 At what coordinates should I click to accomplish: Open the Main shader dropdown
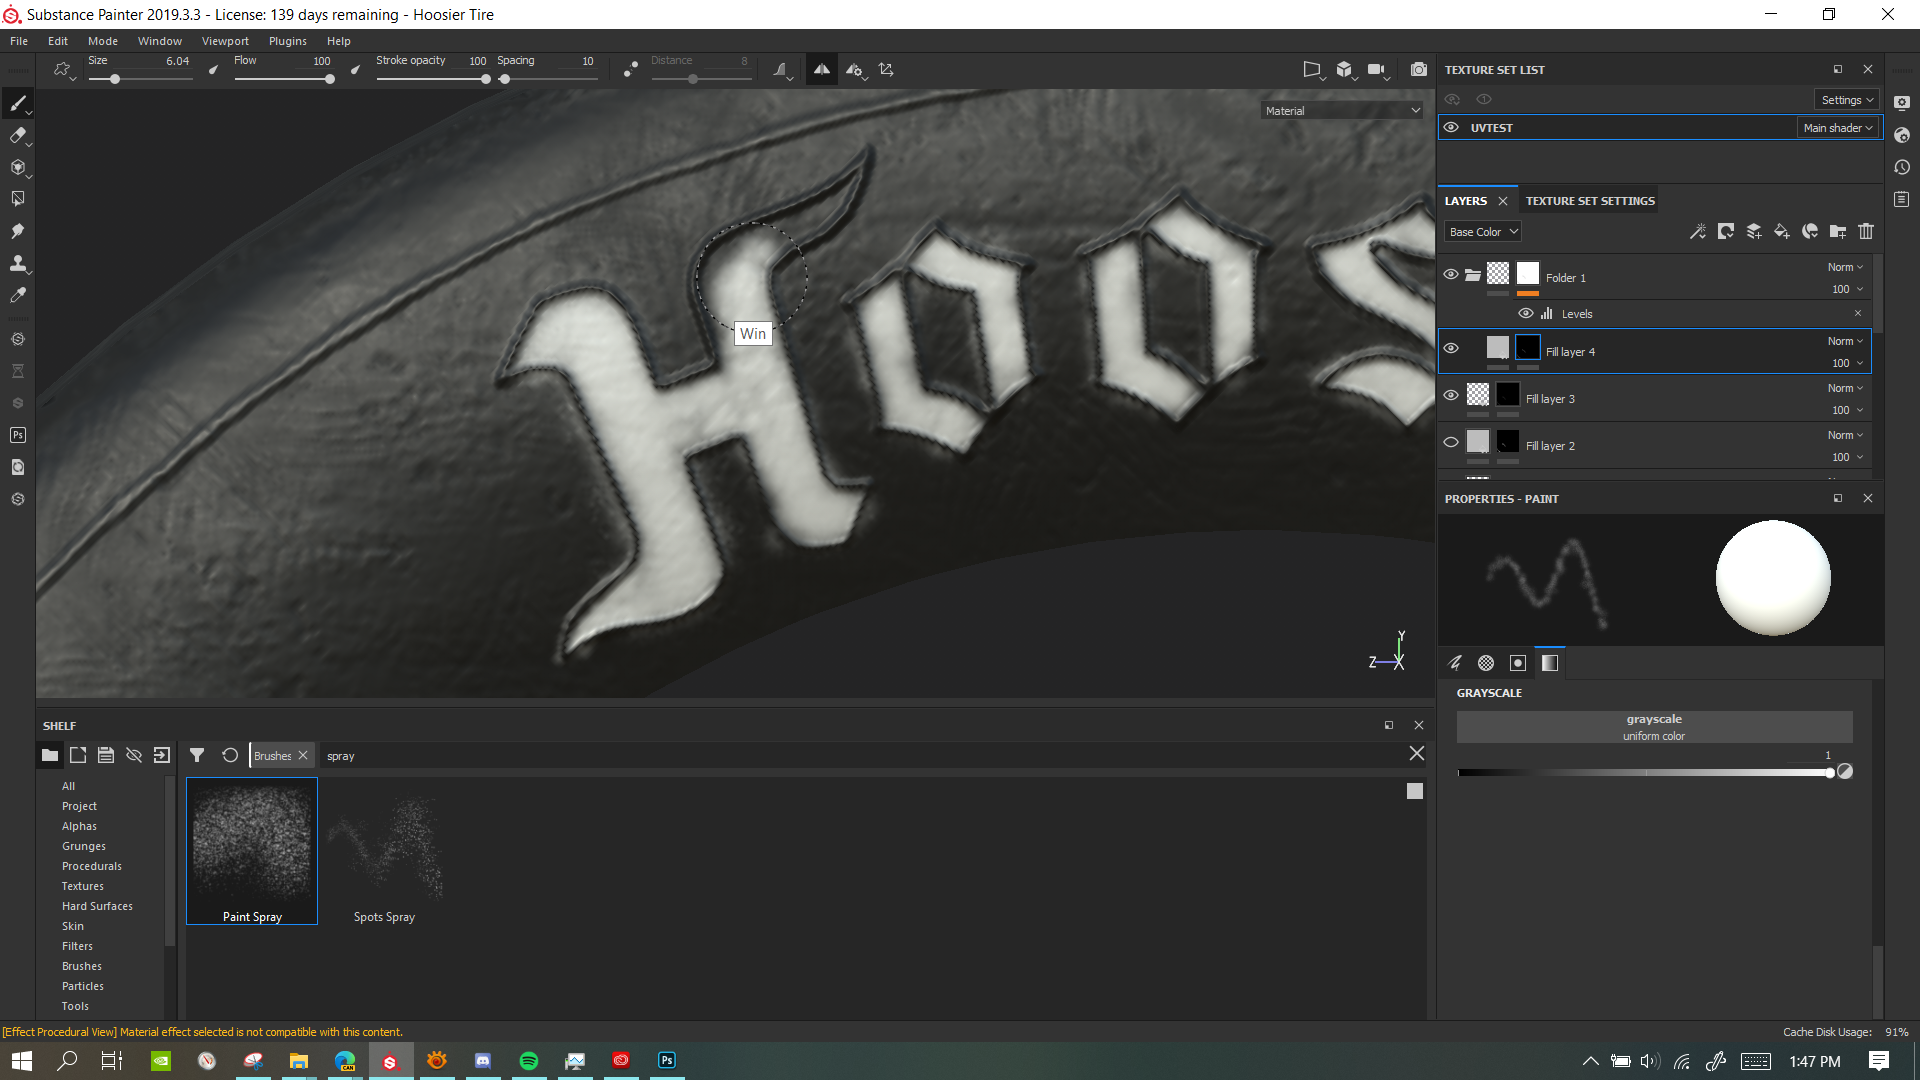coord(1838,128)
